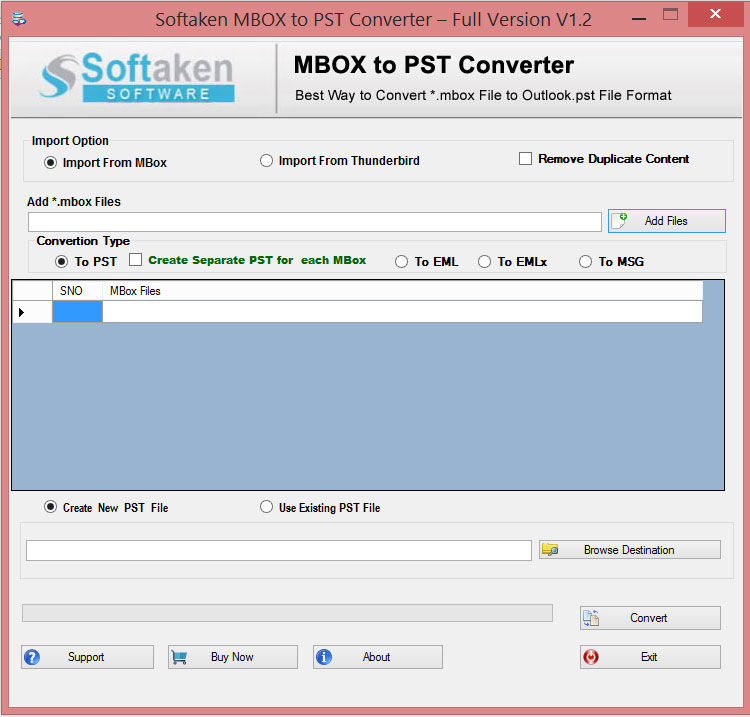Image resolution: width=750 pixels, height=717 pixels.
Task: Click the folder icon on Browse Destination
Action: [x=550, y=549]
